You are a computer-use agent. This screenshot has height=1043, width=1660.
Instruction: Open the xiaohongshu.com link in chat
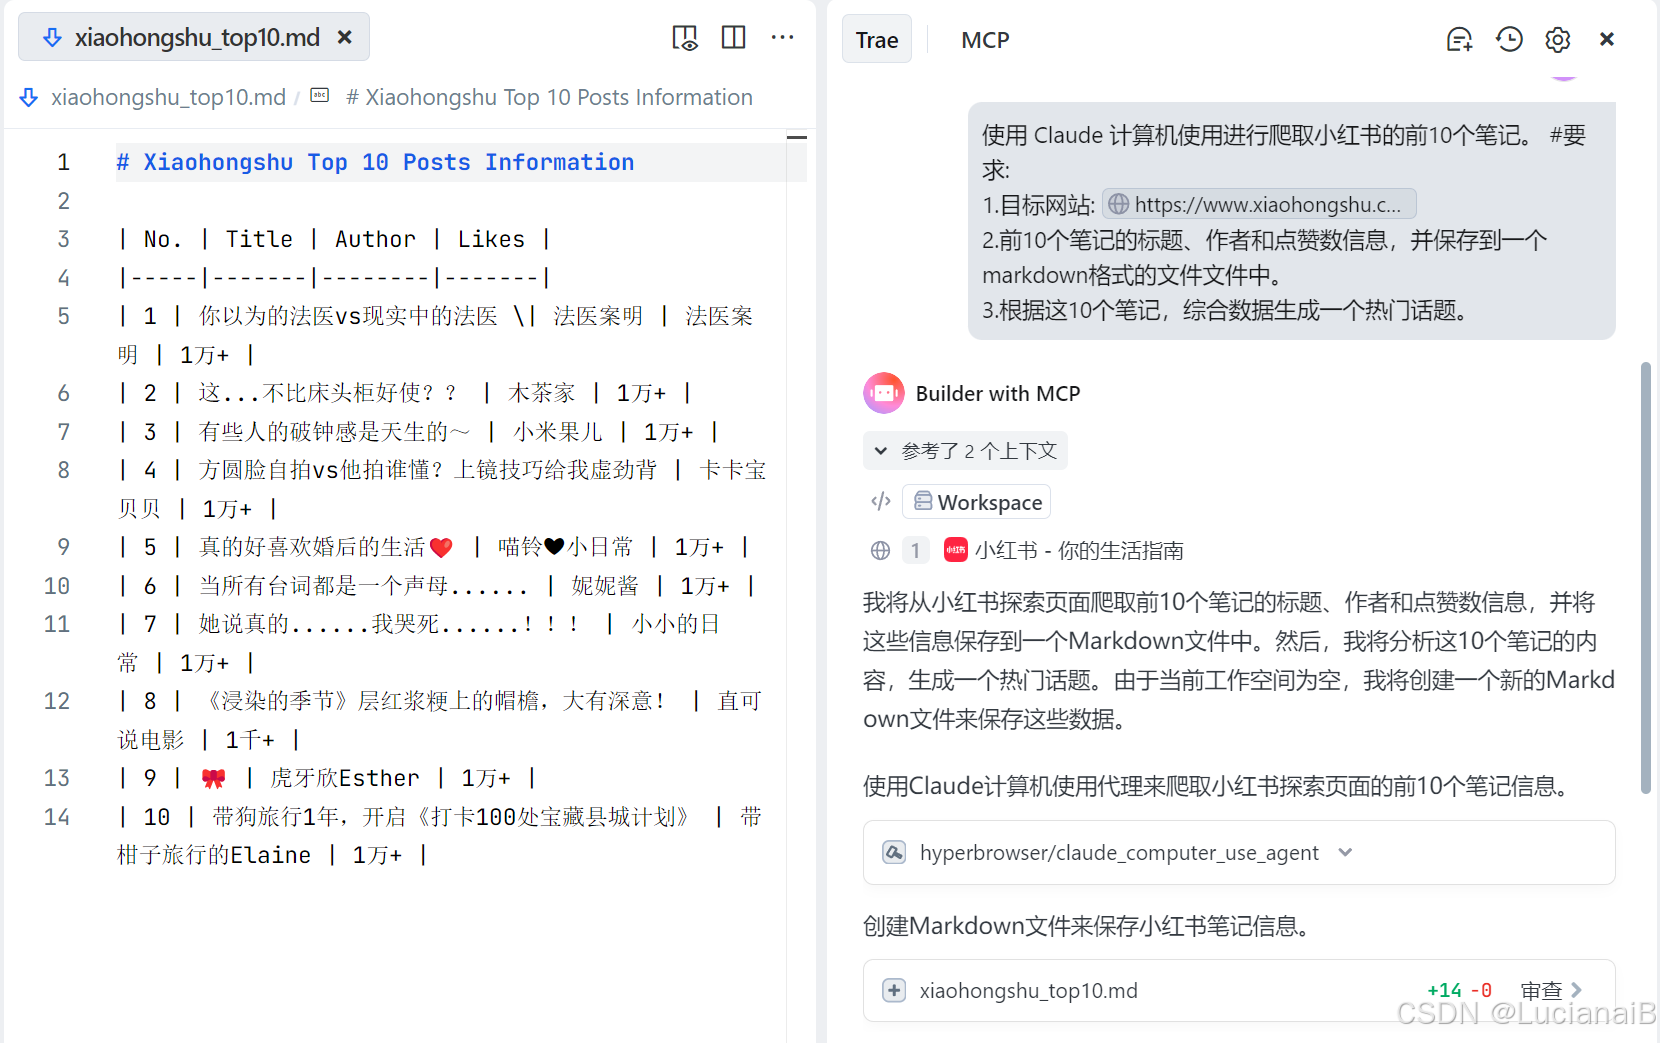(1258, 204)
